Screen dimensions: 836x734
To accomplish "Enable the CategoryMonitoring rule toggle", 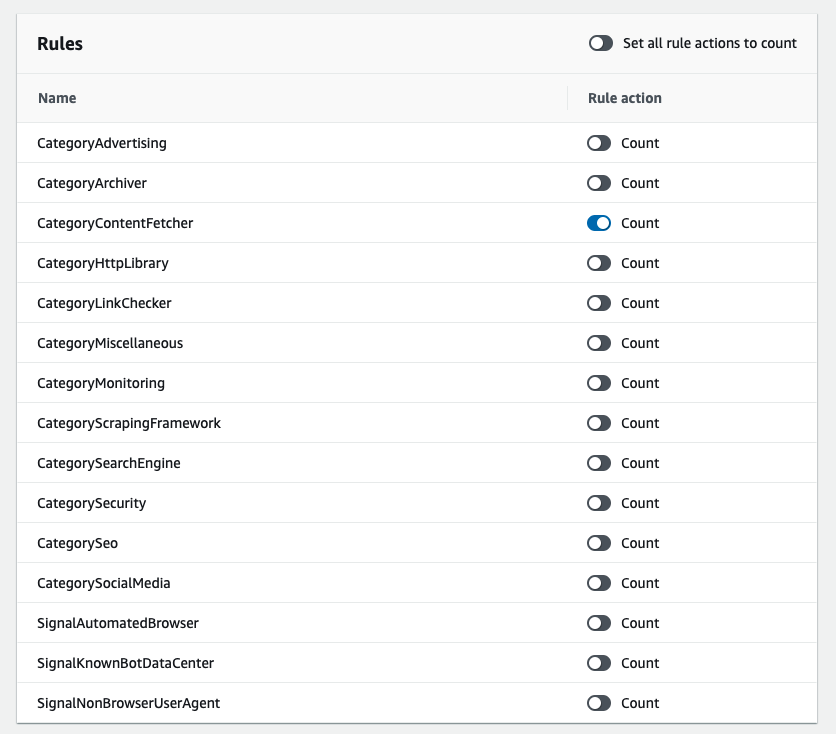I will click(598, 383).
